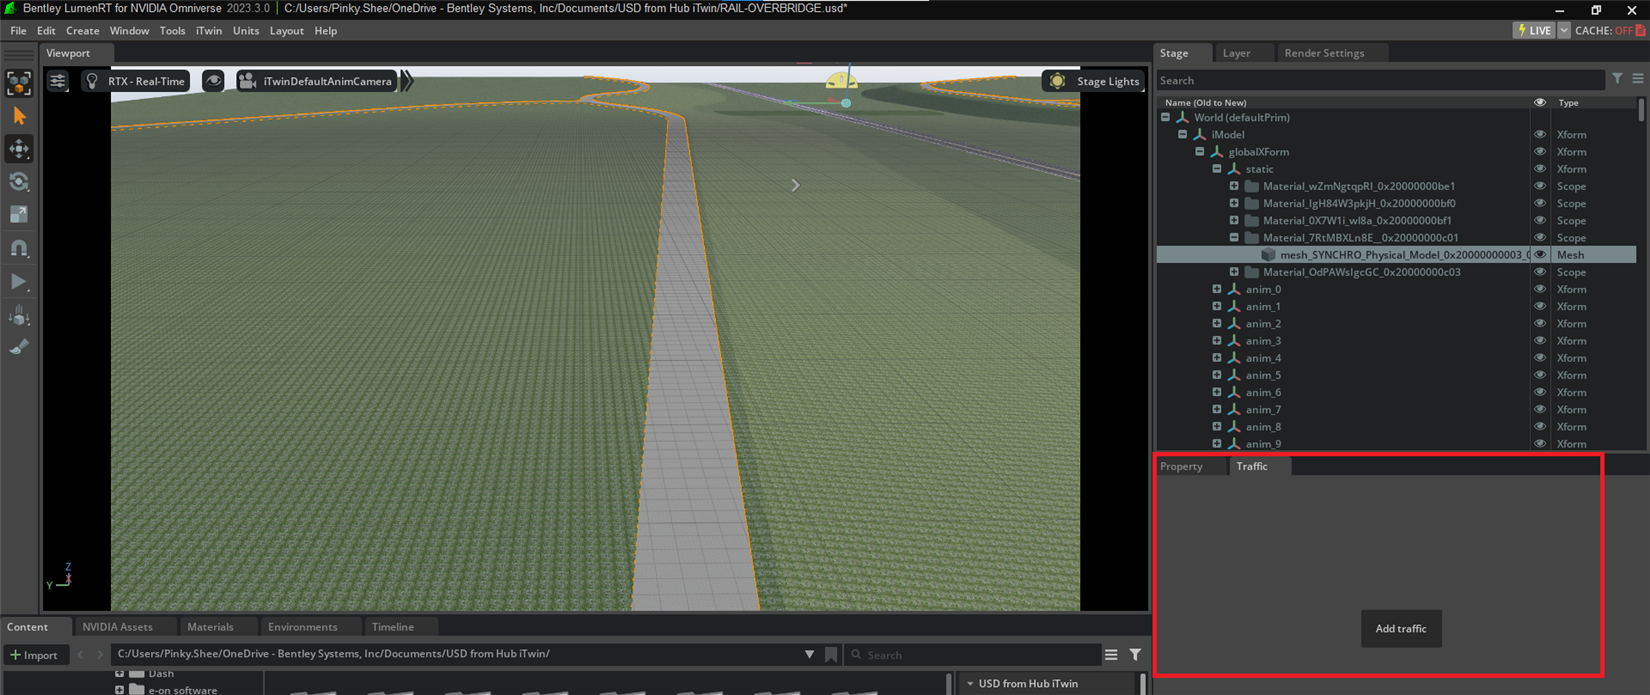This screenshot has height=695, width=1650.
Task: Toggle visibility of anim_0
Action: click(x=1540, y=289)
